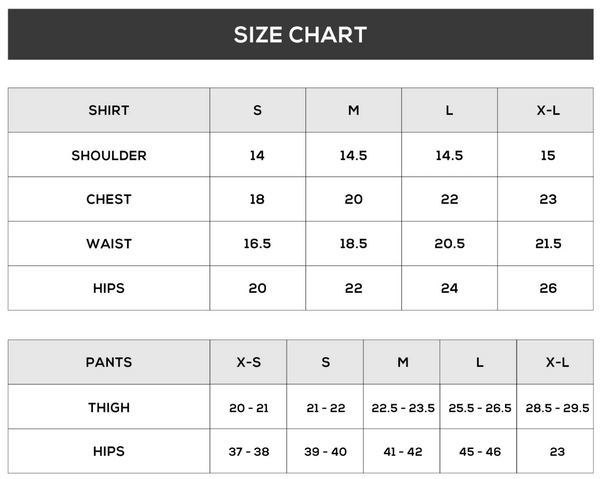Click the SIZE CHART title banner
The height and width of the screenshot is (479, 600).
(300, 35)
